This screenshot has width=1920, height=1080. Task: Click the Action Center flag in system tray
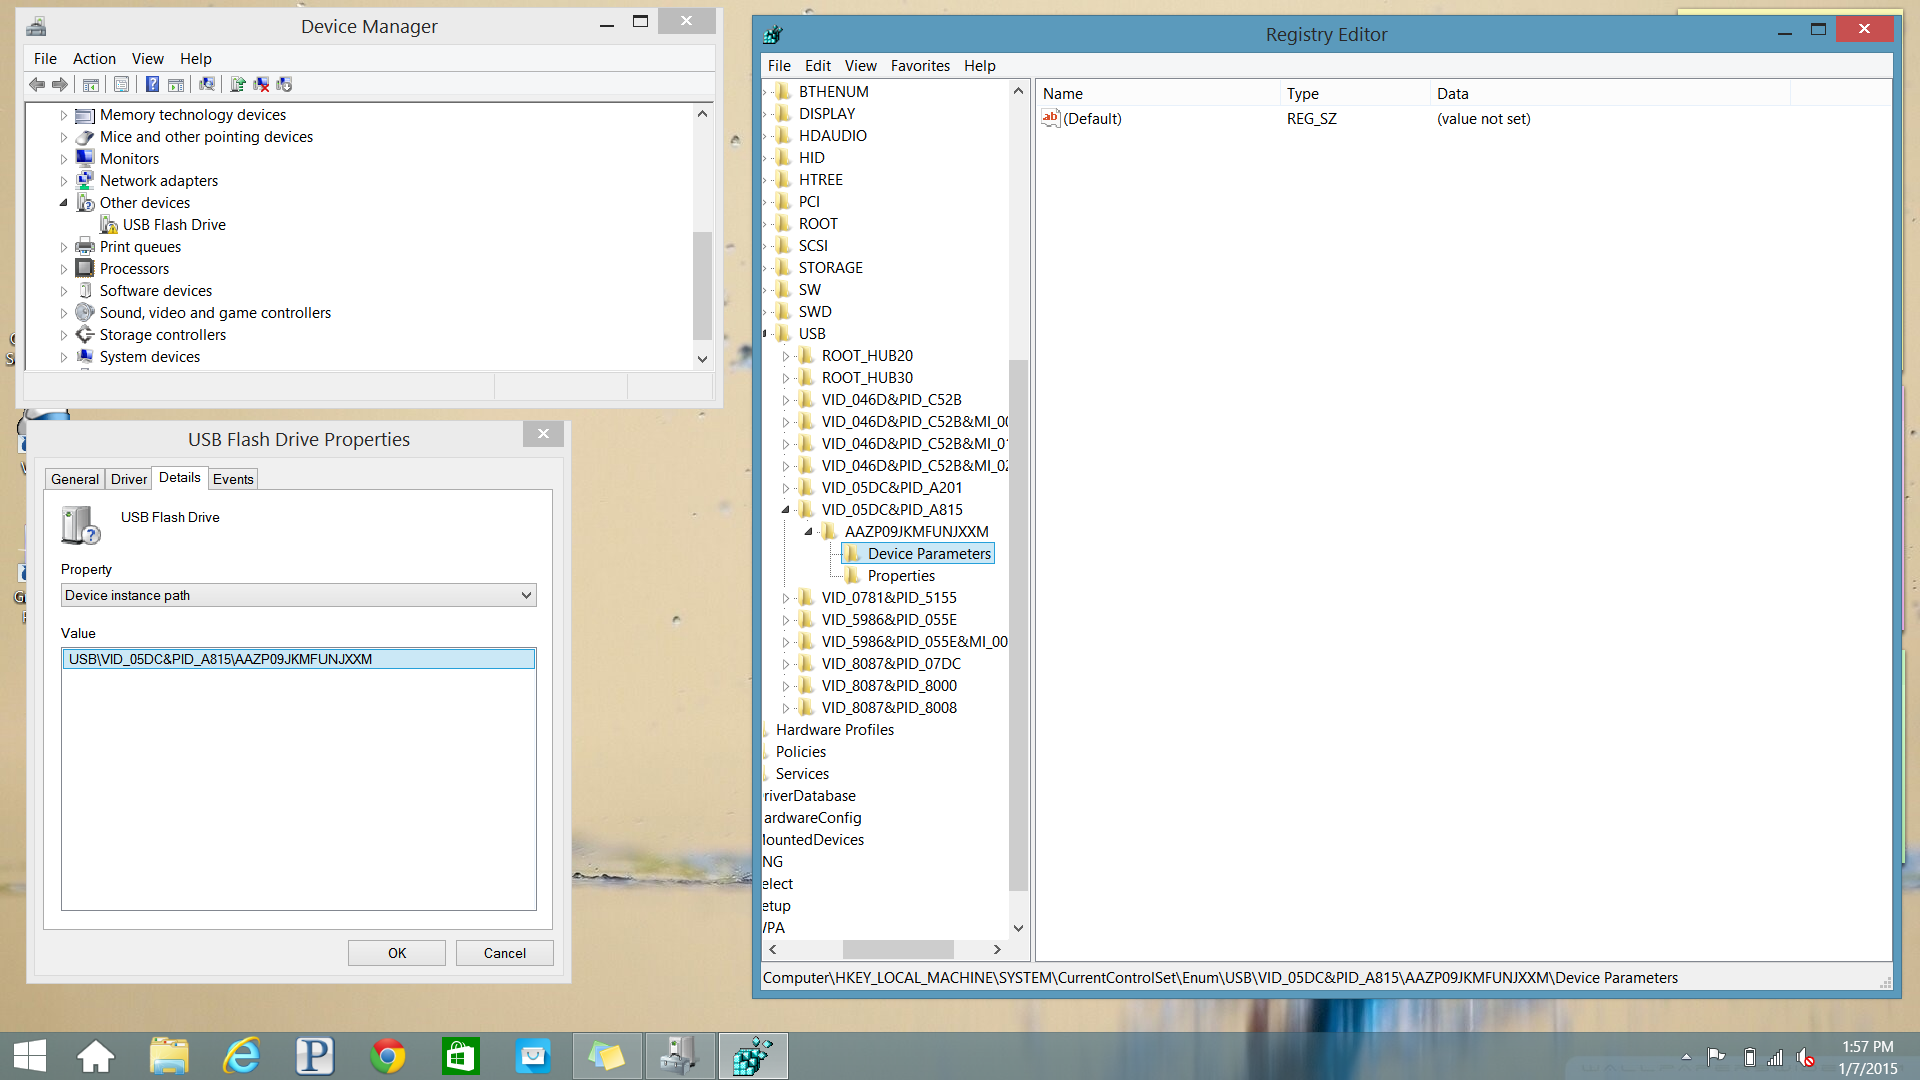coord(1716,1057)
